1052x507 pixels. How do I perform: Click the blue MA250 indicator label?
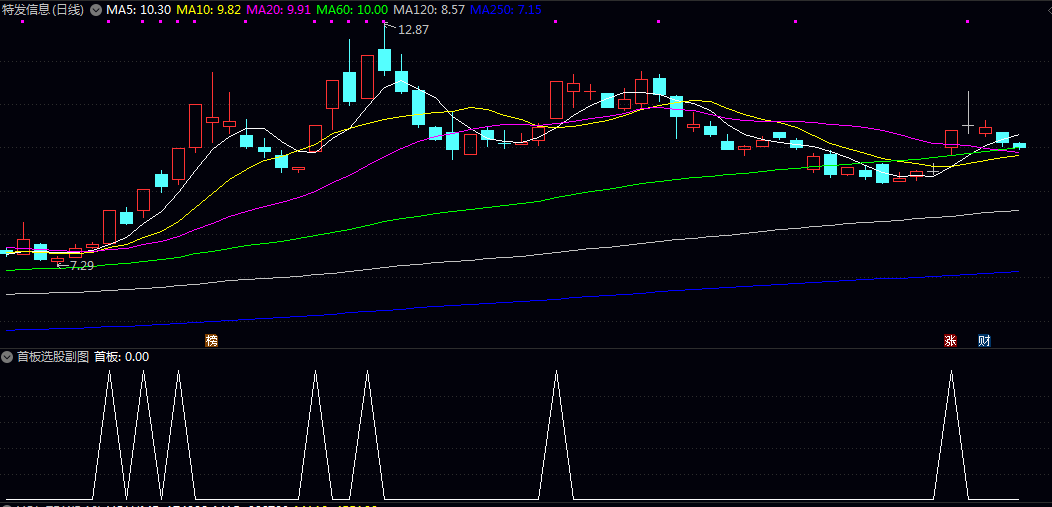click(x=506, y=9)
